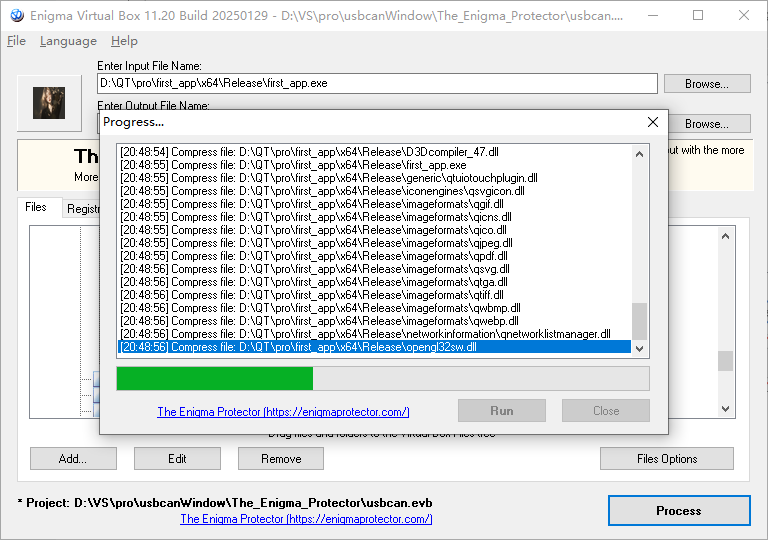Select log line for opengl32sw.dll
The height and width of the screenshot is (540, 768).
click(x=375, y=347)
